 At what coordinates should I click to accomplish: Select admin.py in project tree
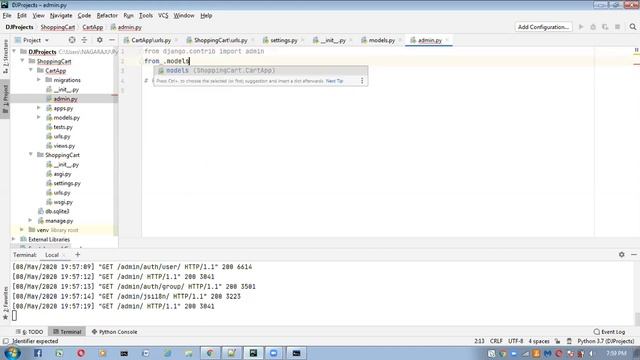coord(65,99)
